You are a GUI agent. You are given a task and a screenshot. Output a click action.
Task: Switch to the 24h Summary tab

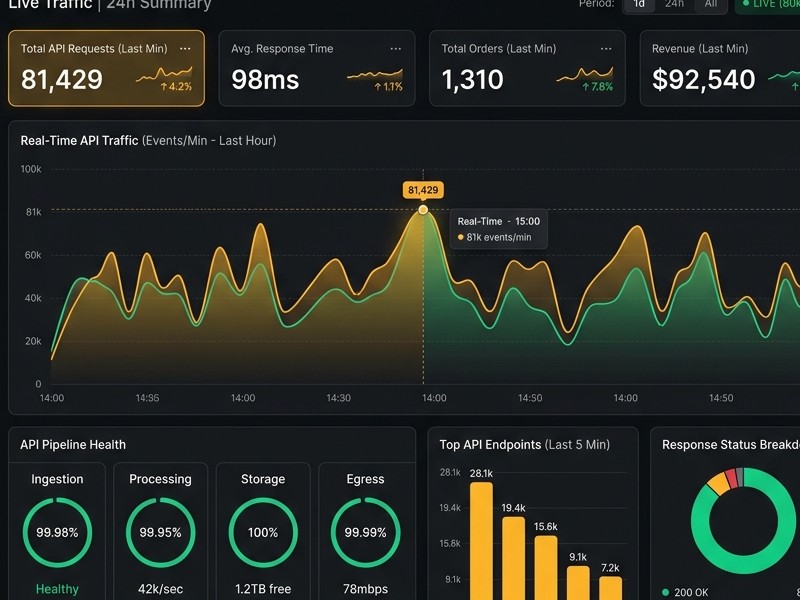click(x=159, y=5)
